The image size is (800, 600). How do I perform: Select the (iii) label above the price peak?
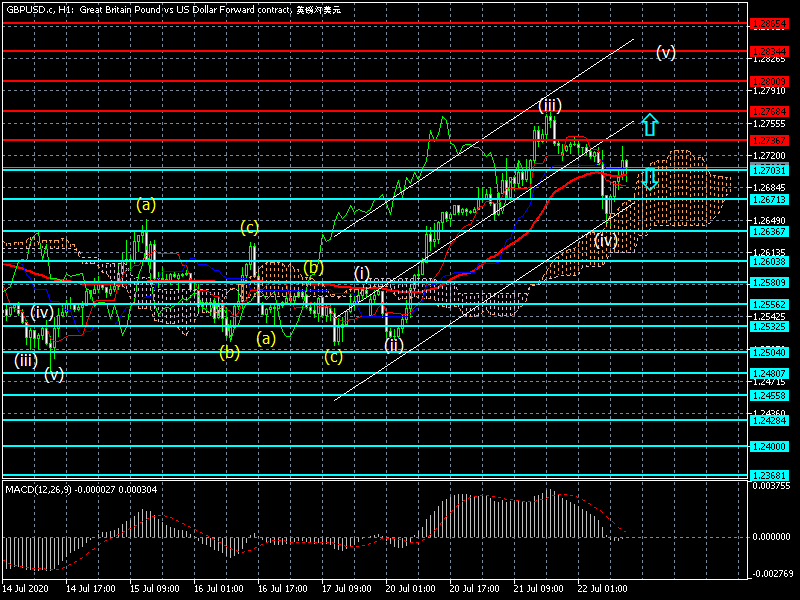click(x=549, y=104)
